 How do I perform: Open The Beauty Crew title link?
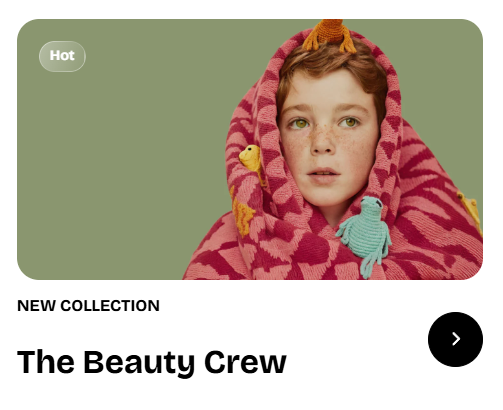pos(152,363)
